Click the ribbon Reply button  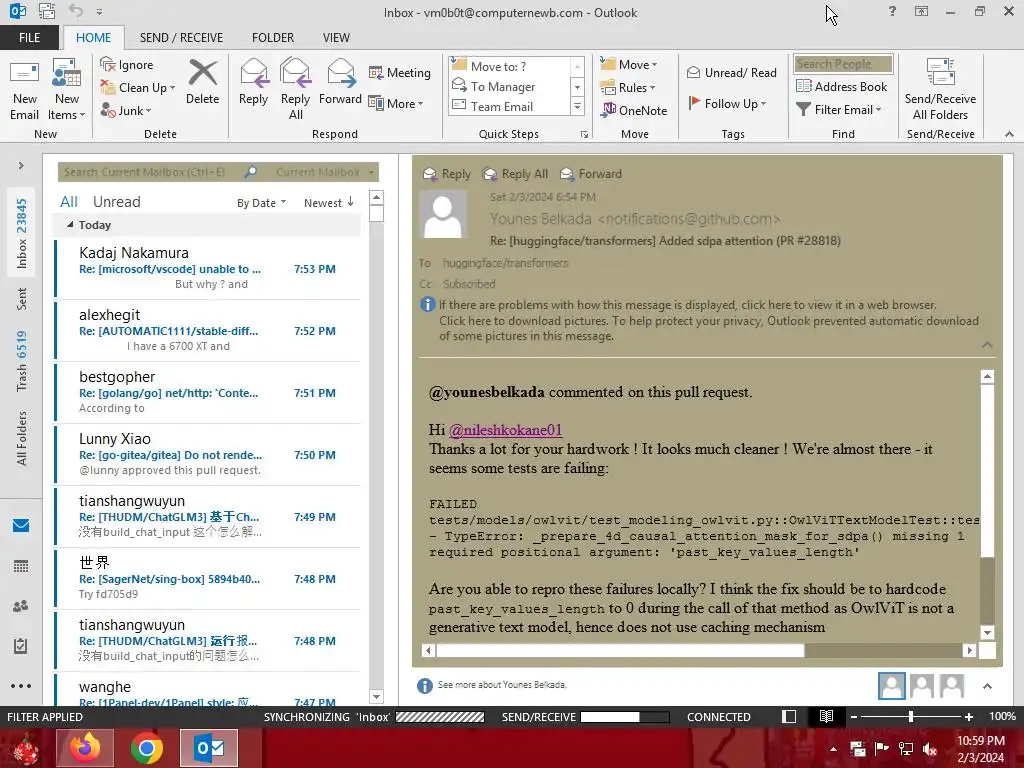pyautogui.click(x=253, y=83)
